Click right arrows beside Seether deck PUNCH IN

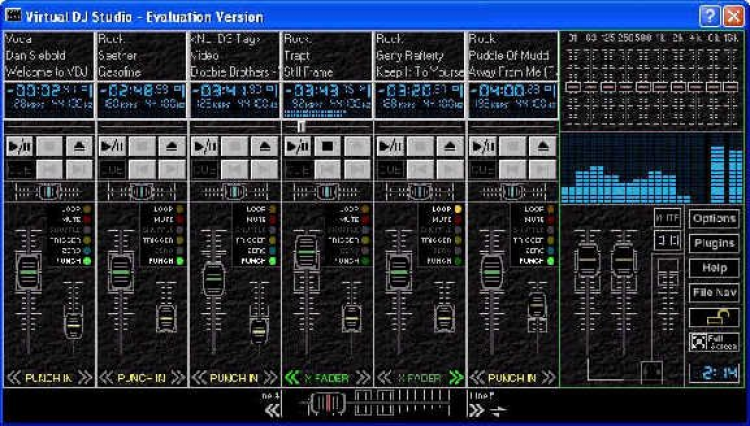click(x=177, y=378)
